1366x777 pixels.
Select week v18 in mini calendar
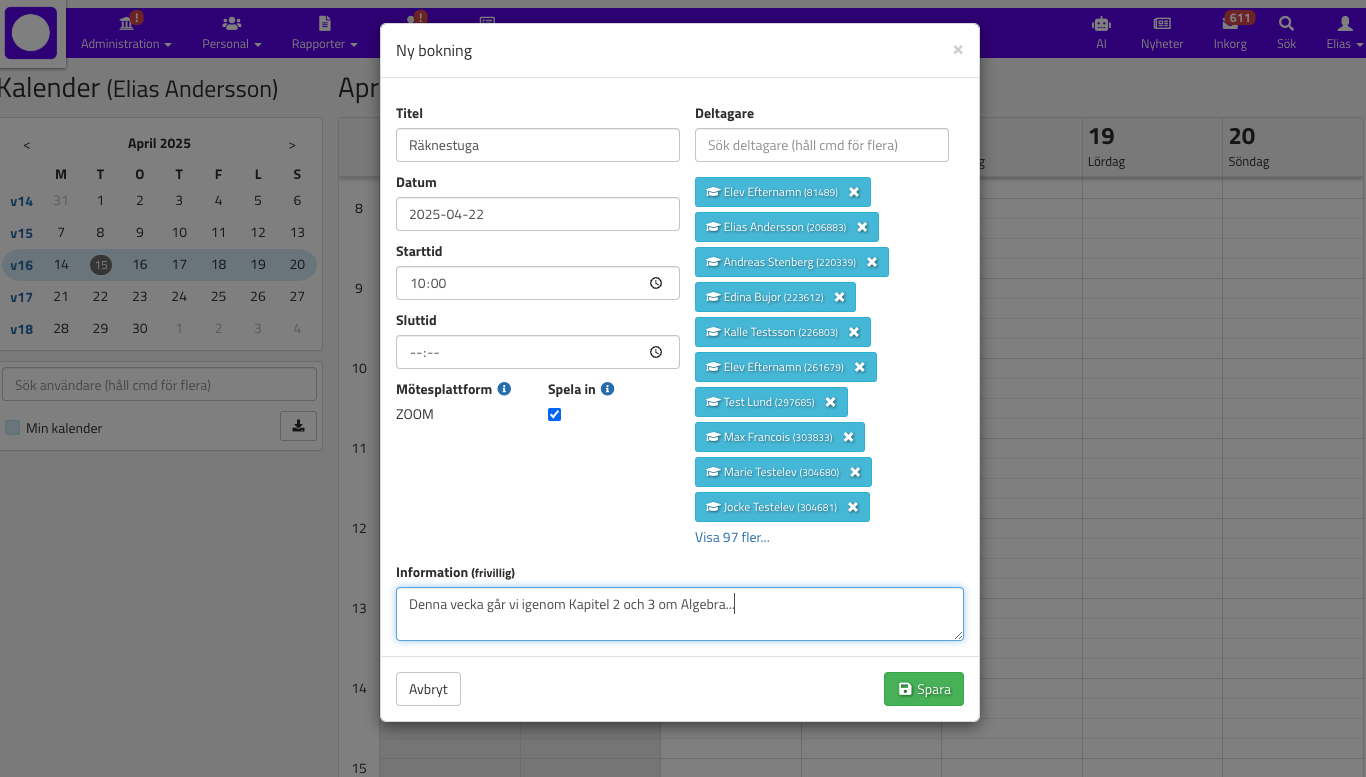(x=21, y=329)
